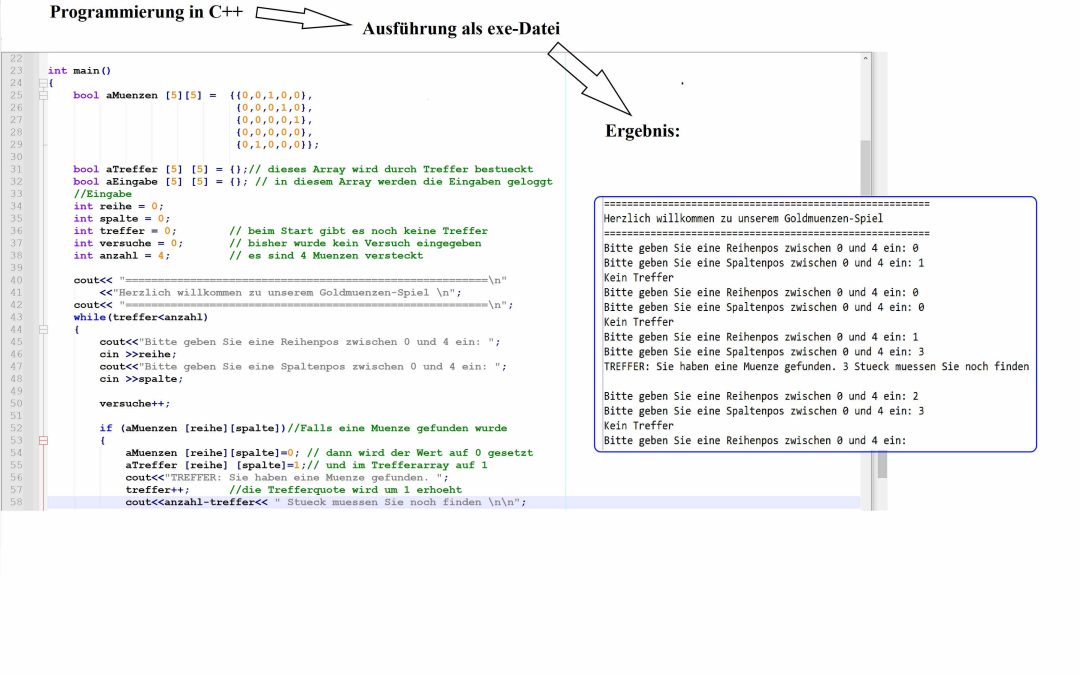Click line number 39 in the gutter
Screen dimensions: 1080x675
click(16, 267)
